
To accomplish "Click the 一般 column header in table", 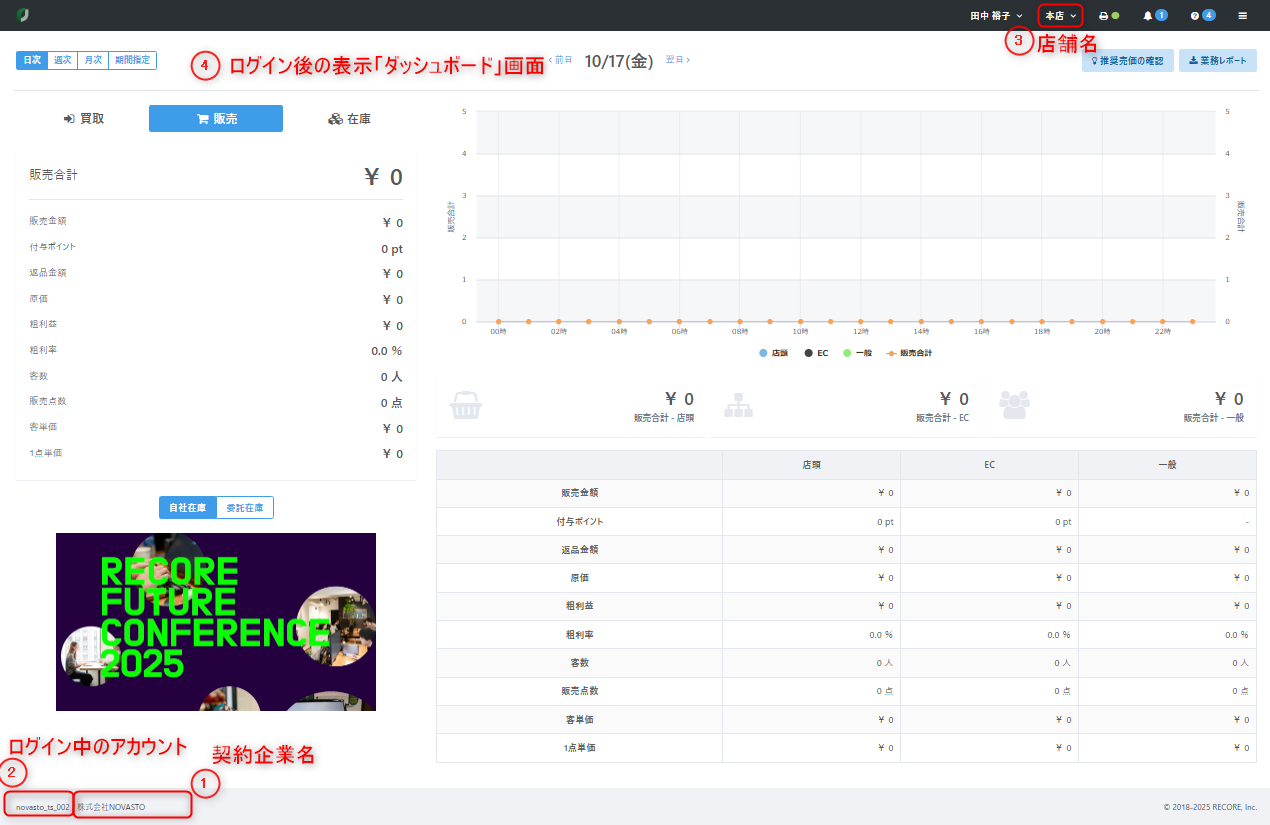I will [x=1167, y=465].
